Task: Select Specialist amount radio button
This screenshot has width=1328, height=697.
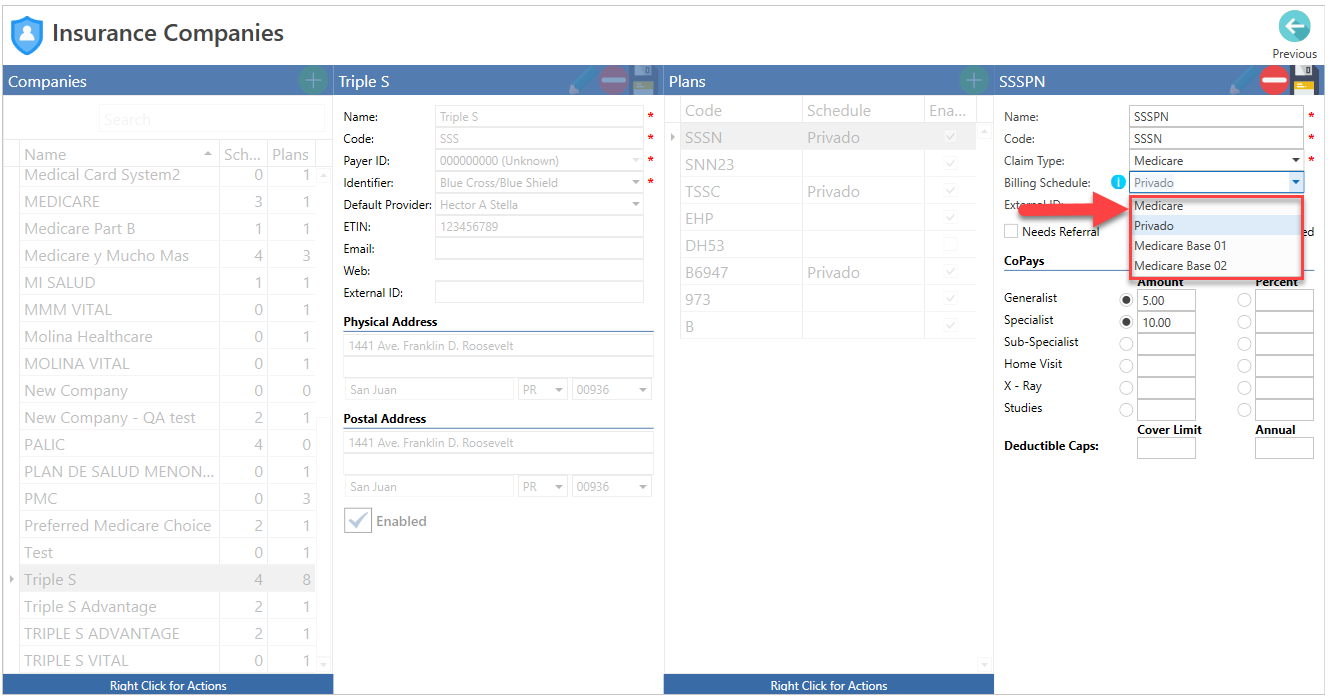Action: (1127, 322)
